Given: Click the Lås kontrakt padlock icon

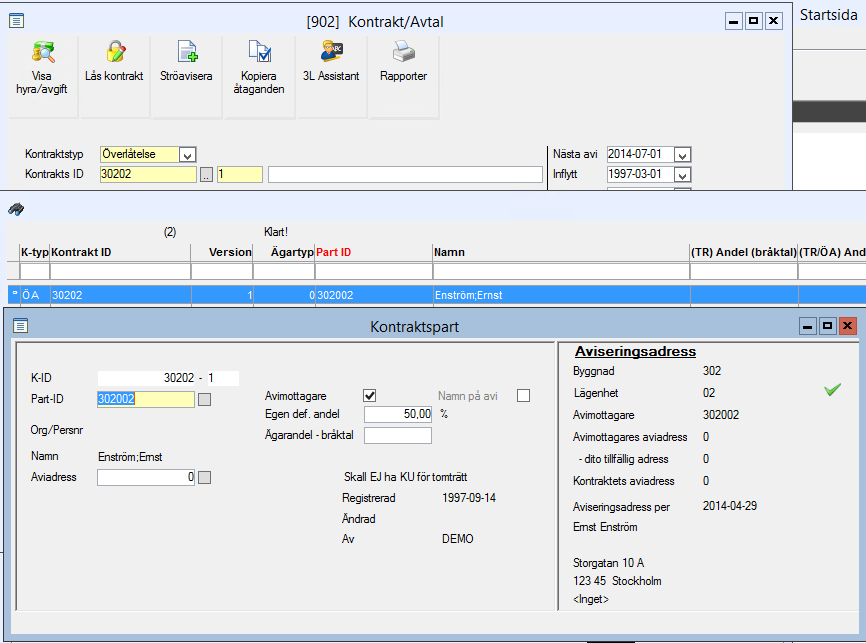Looking at the screenshot, I should 115,51.
